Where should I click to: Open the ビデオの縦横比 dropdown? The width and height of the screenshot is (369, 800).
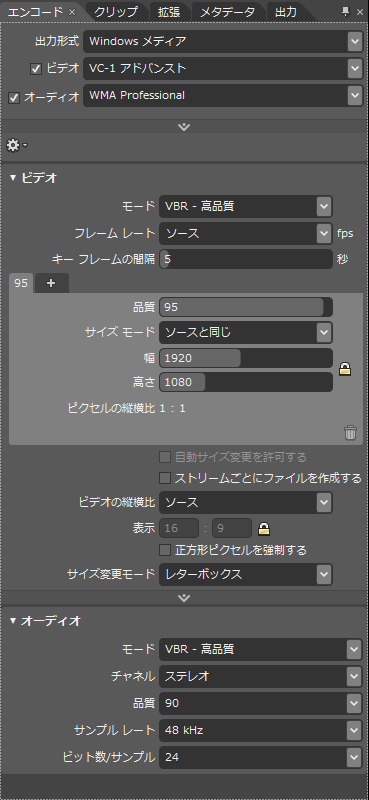point(246,503)
